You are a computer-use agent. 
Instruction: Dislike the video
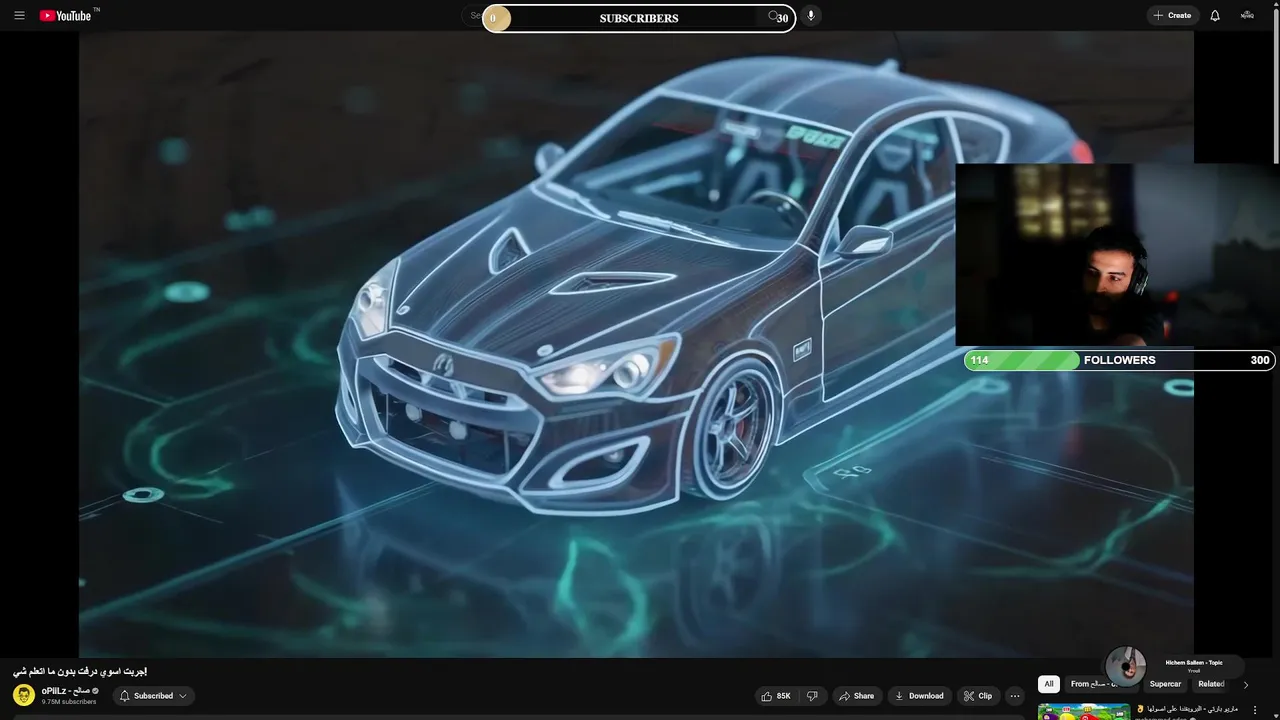[x=812, y=696]
